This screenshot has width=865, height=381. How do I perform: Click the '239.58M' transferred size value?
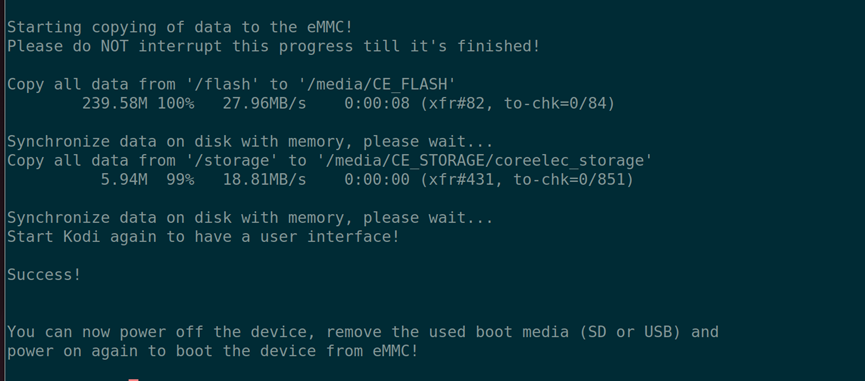click(x=115, y=104)
